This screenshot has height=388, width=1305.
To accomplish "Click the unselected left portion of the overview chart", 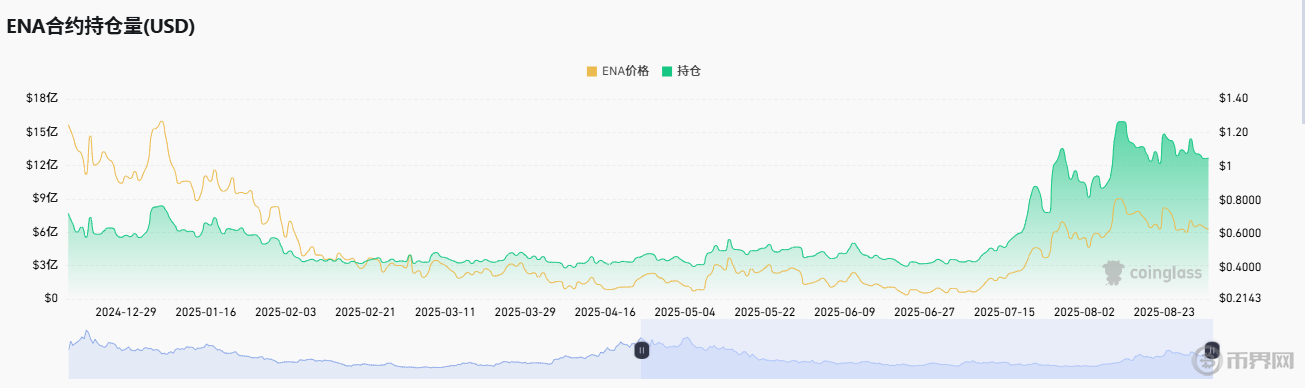I will (354, 349).
